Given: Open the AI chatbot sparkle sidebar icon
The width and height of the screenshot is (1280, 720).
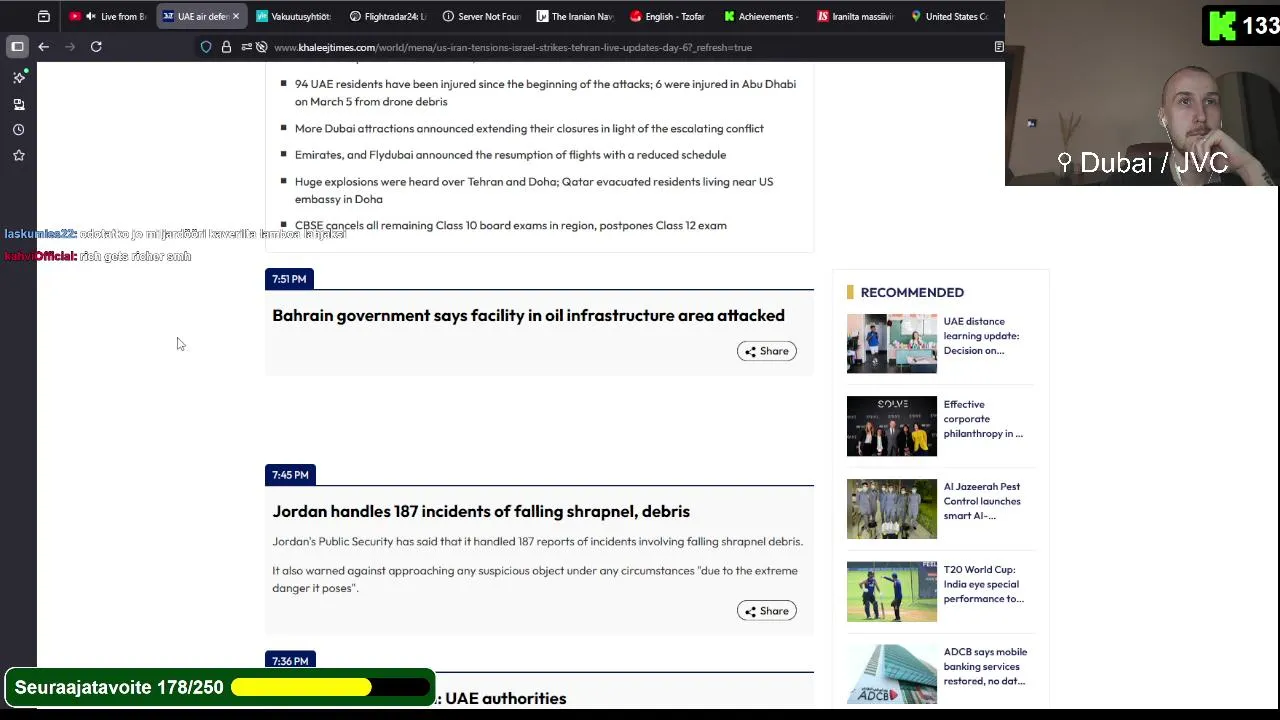Looking at the screenshot, I should [18, 77].
